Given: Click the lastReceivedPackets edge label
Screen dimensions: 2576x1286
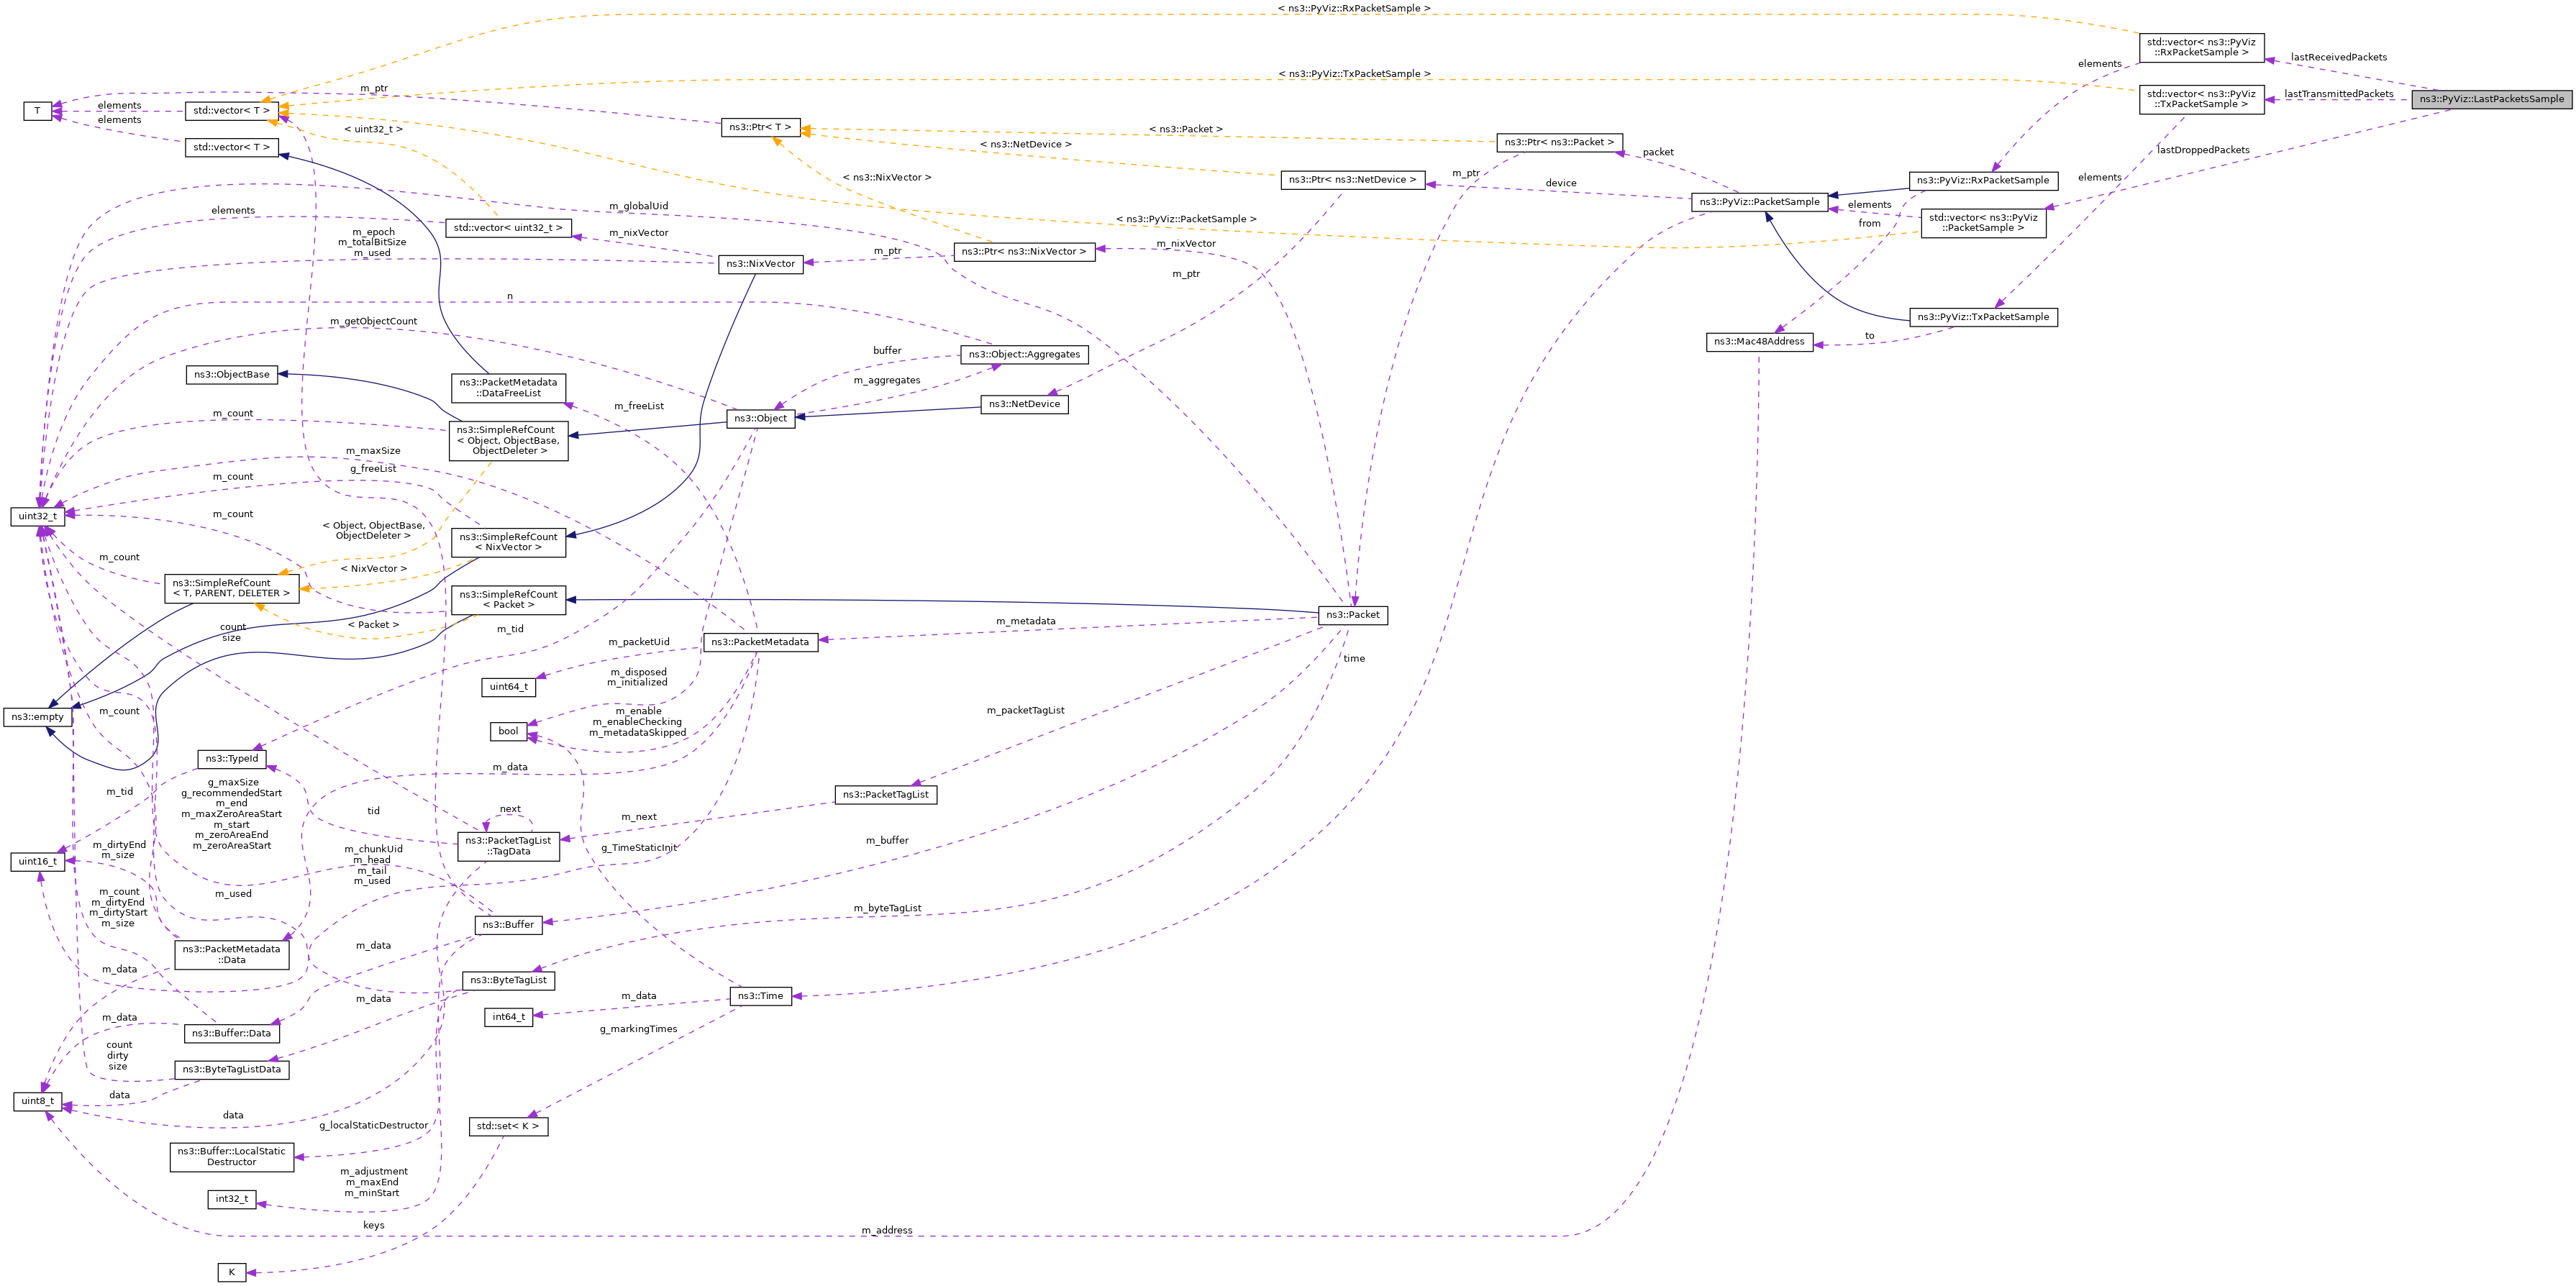Looking at the screenshot, I should point(2339,57).
